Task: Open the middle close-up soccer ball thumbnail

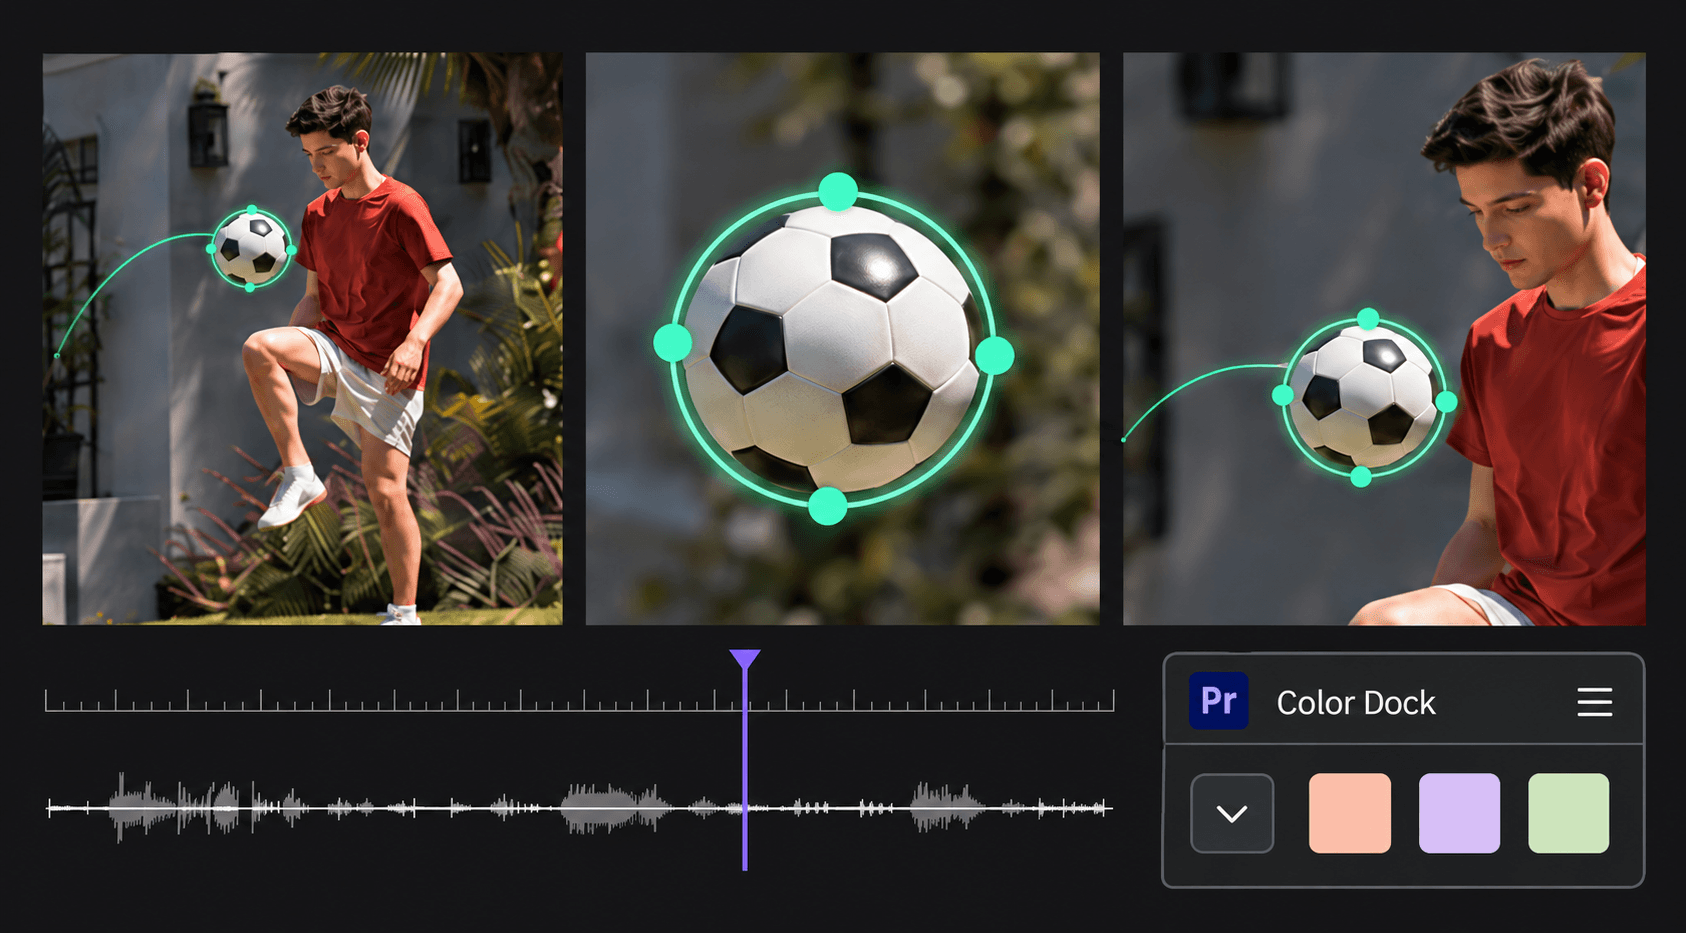Action: point(842,339)
